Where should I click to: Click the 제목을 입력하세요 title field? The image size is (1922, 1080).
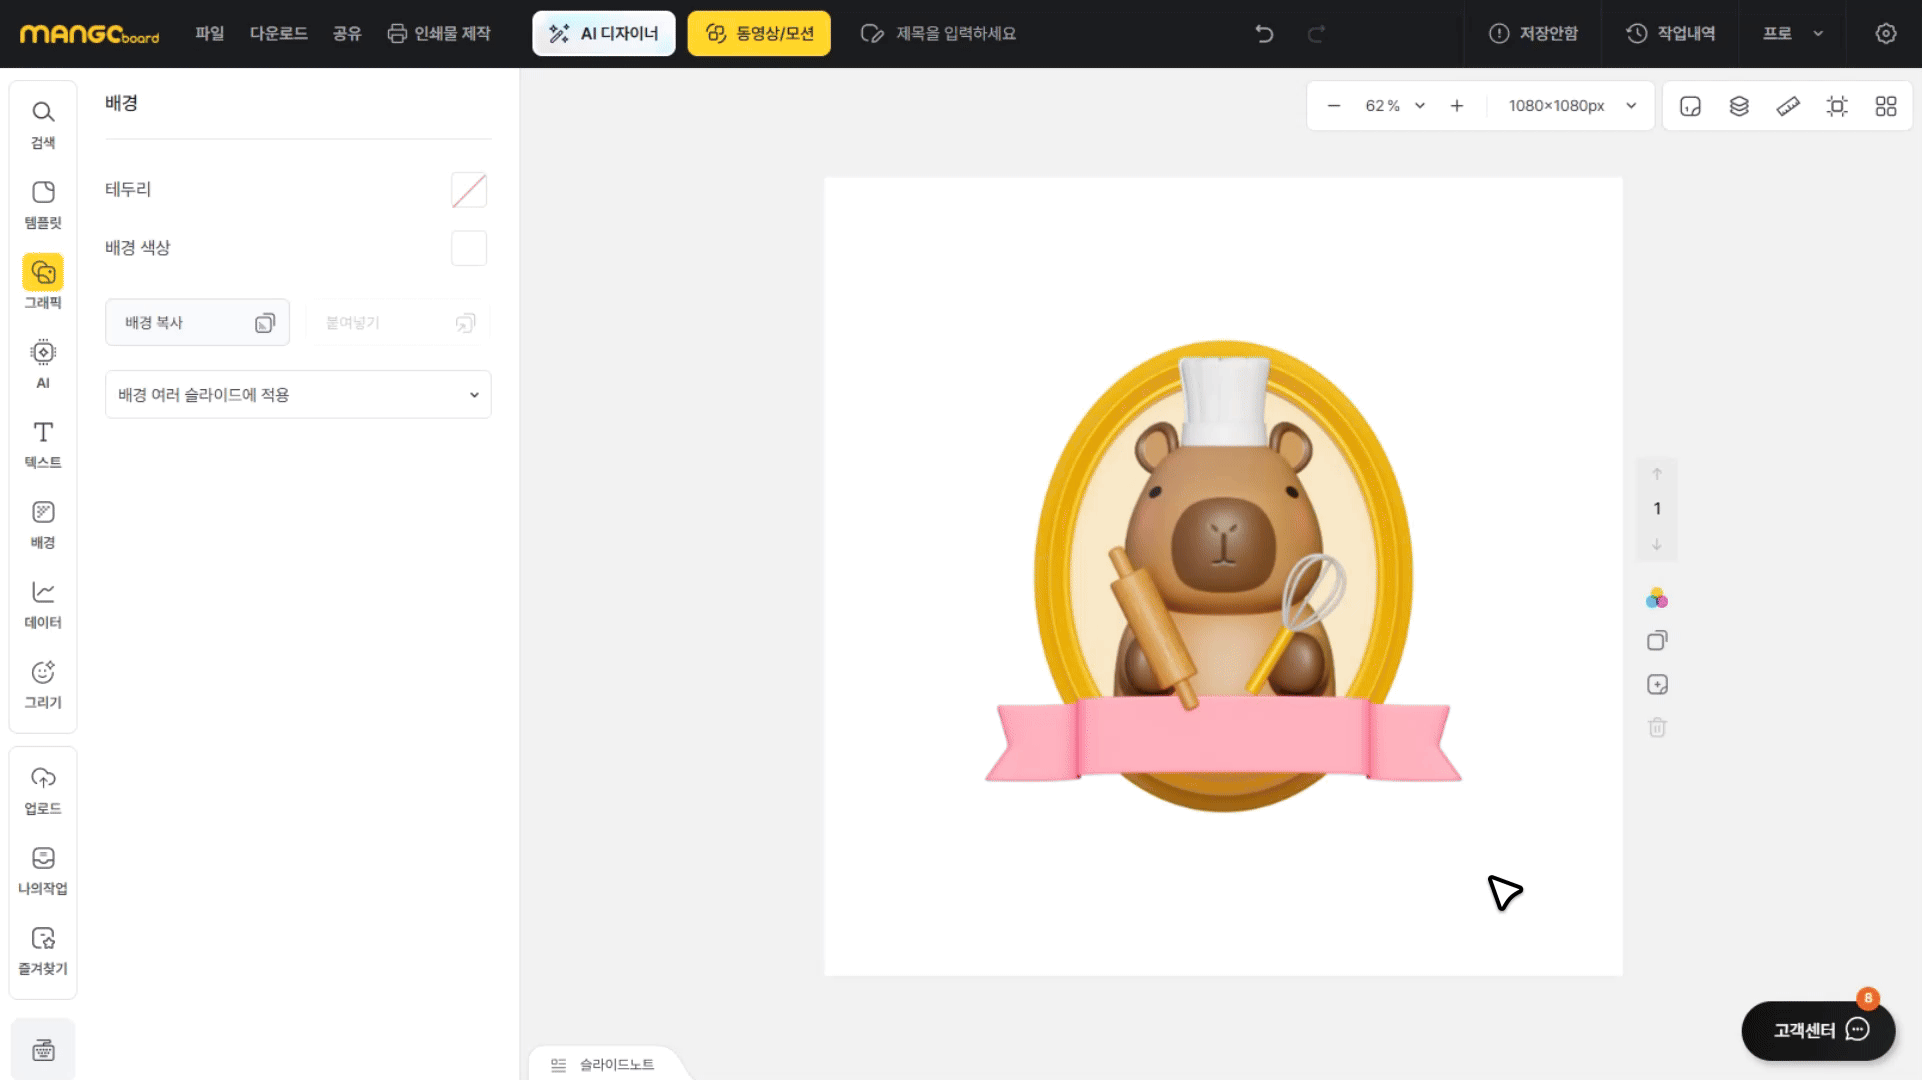pyautogui.click(x=955, y=34)
